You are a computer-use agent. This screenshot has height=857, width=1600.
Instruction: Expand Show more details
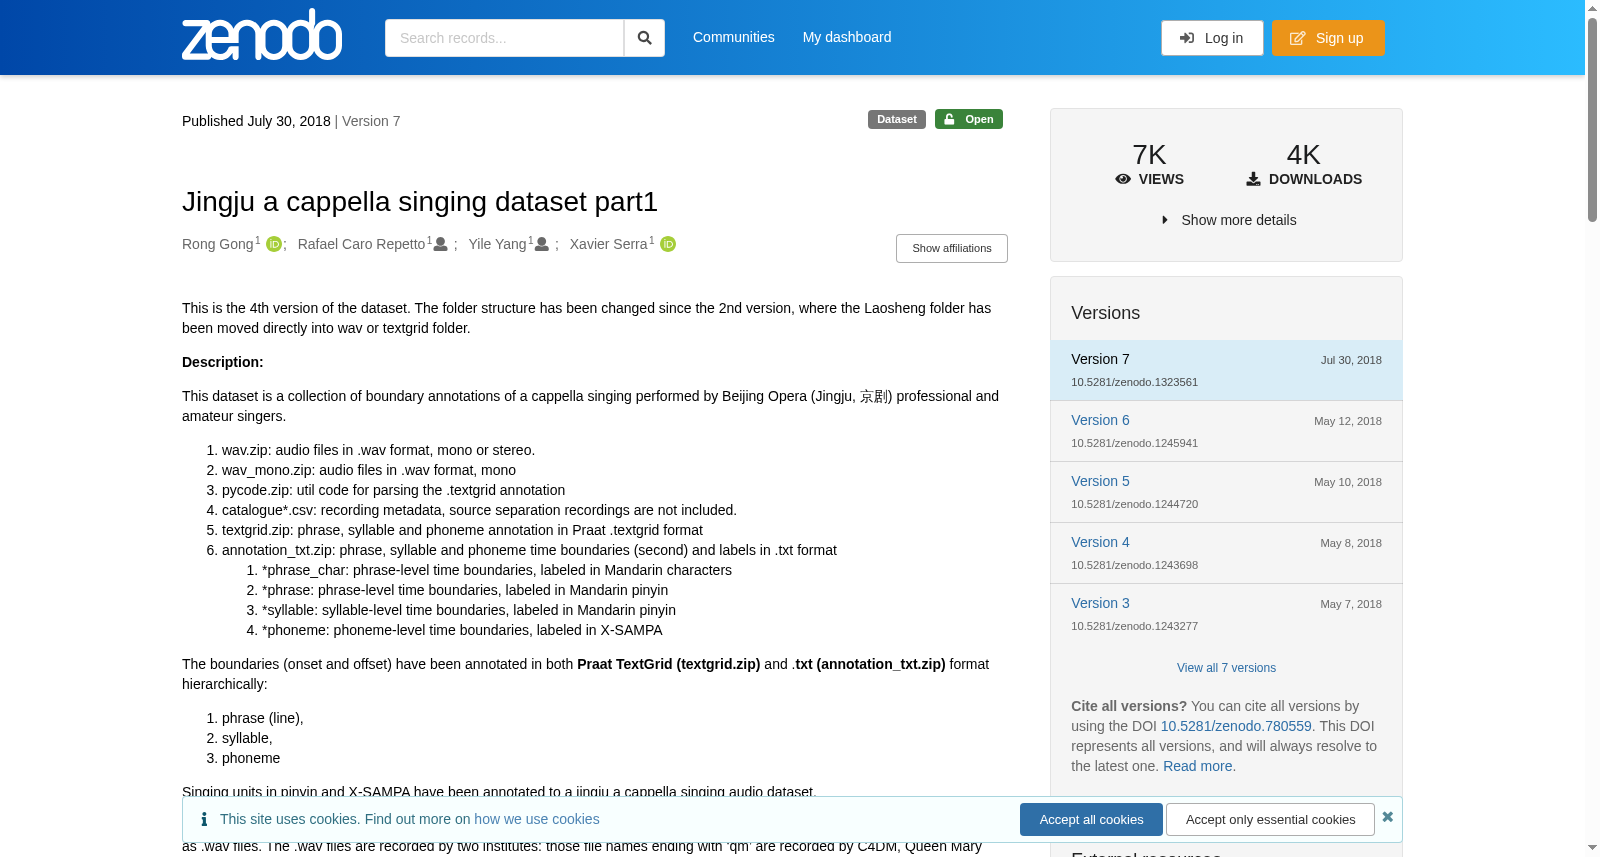1227,220
